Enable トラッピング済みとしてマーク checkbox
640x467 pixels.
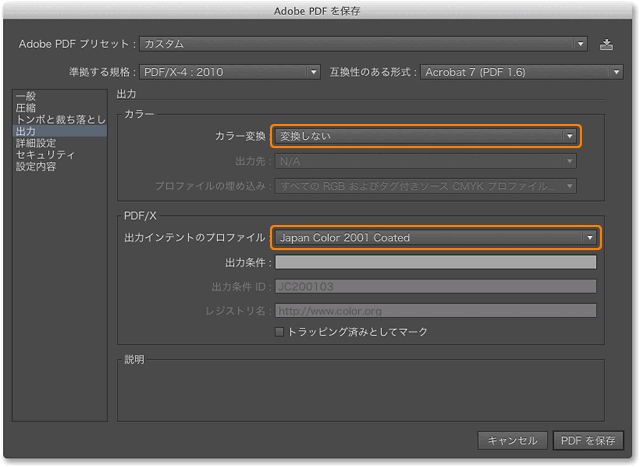[x=280, y=332]
